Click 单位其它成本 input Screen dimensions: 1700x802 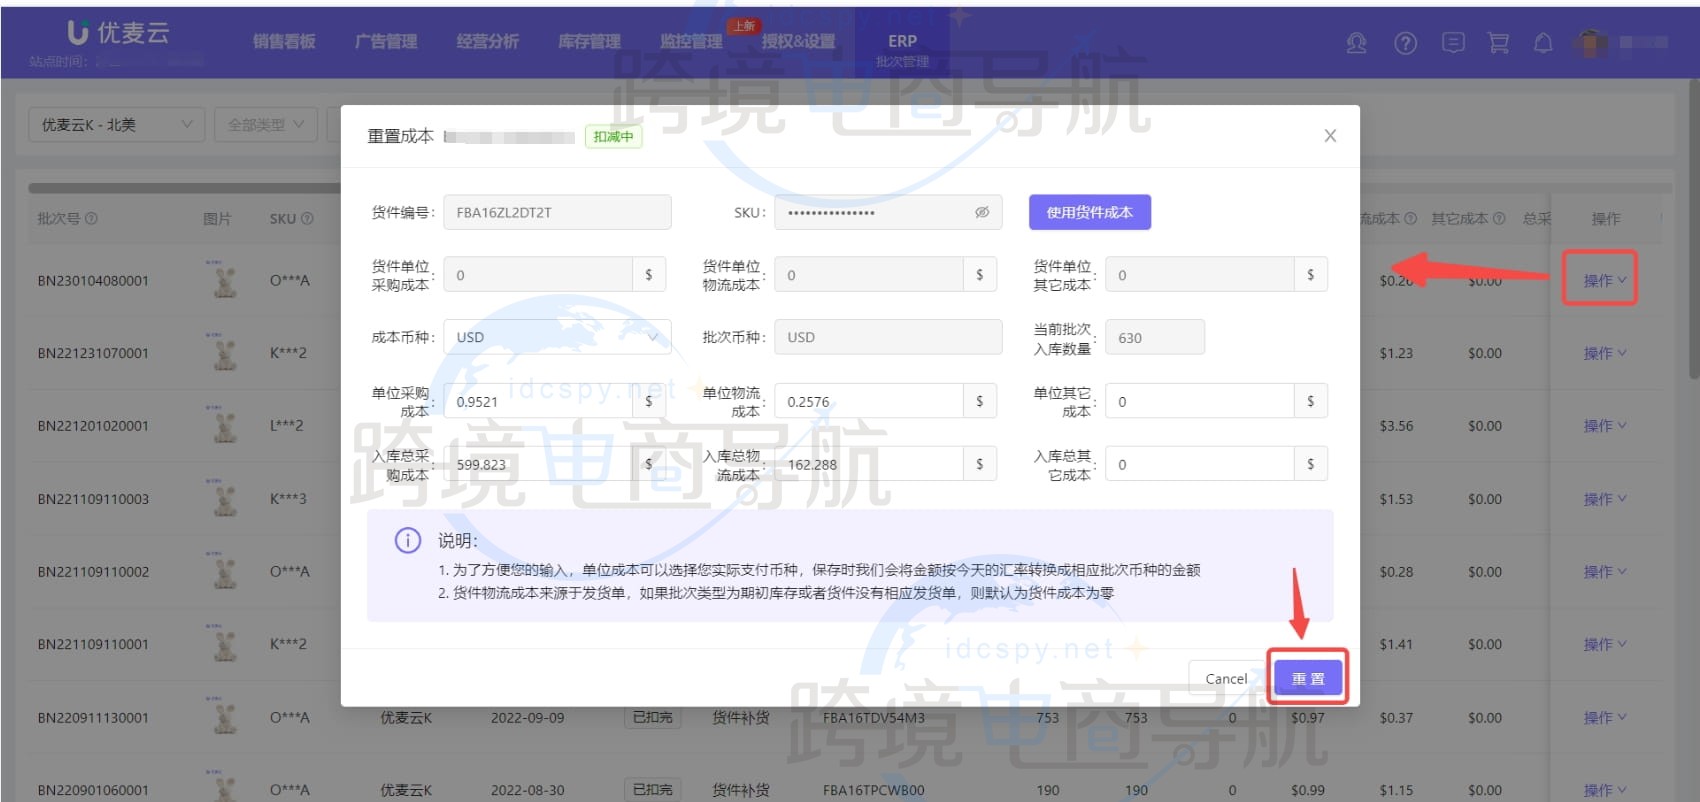click(x=1200, y=401)
